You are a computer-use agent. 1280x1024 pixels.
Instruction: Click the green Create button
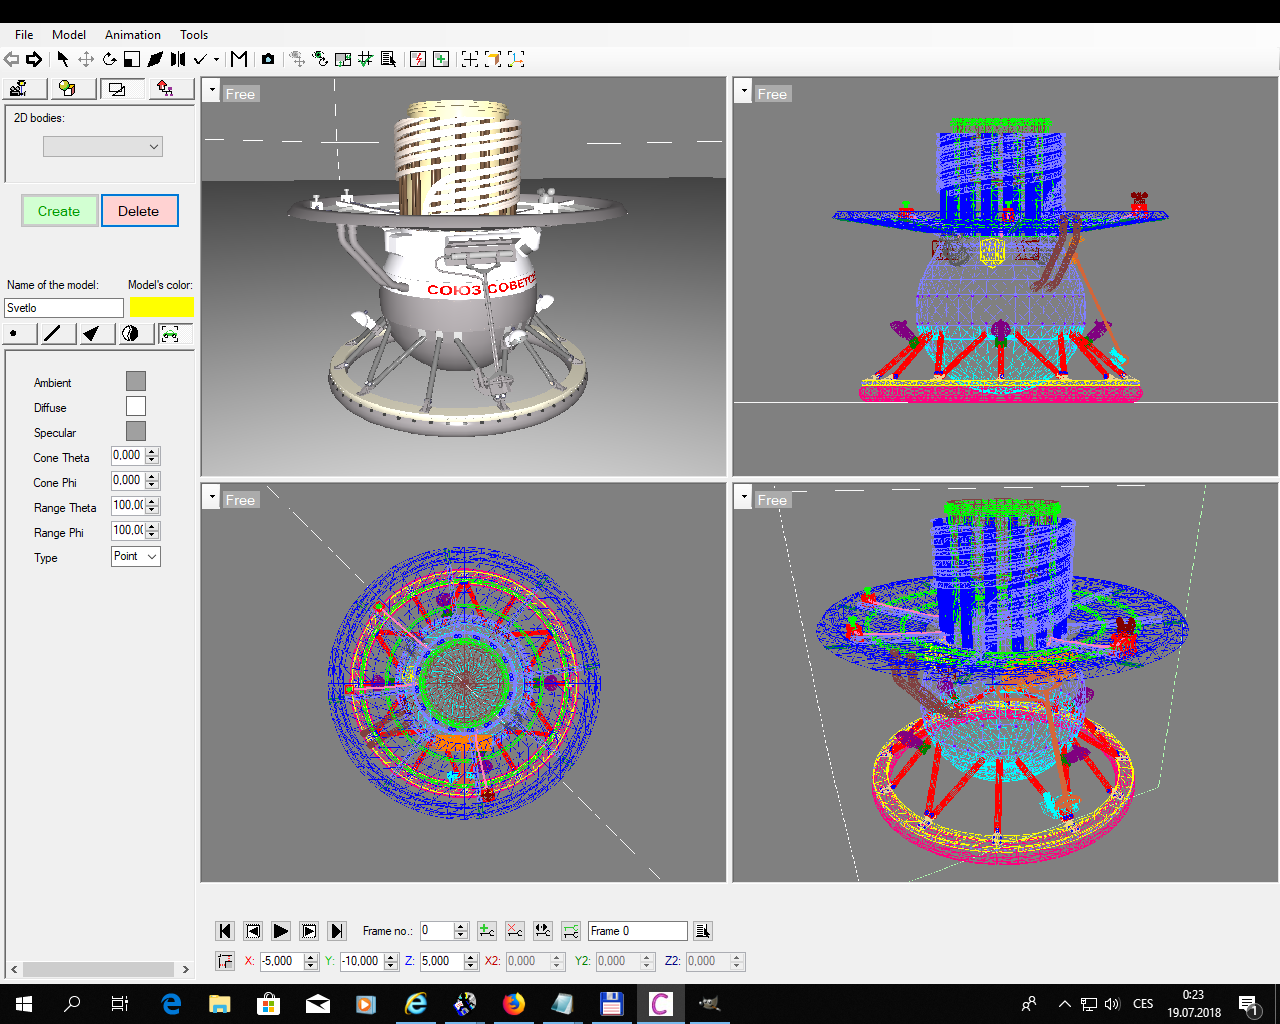click(x=59, y=211)
